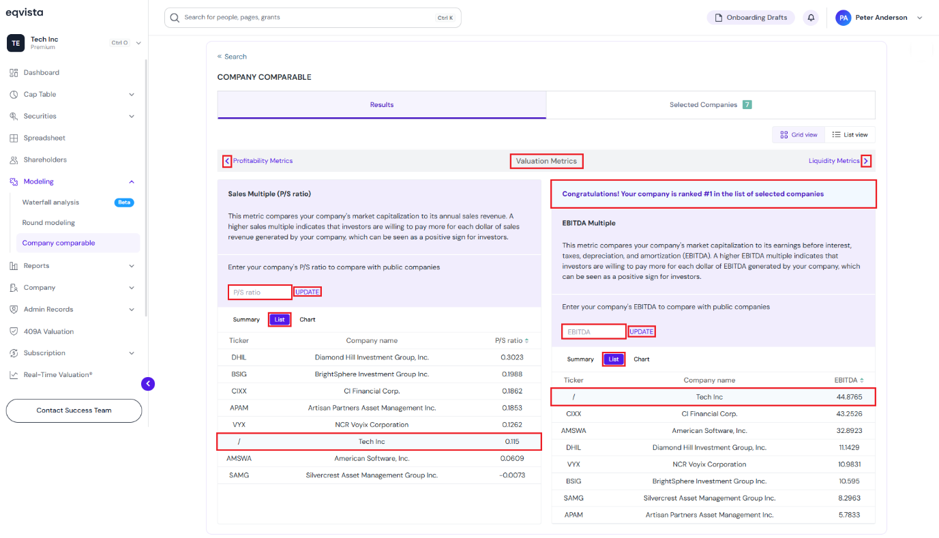Click the Spreadsheet grid icon
Viewport: 939px width, 538px height.
pos(14,138)
